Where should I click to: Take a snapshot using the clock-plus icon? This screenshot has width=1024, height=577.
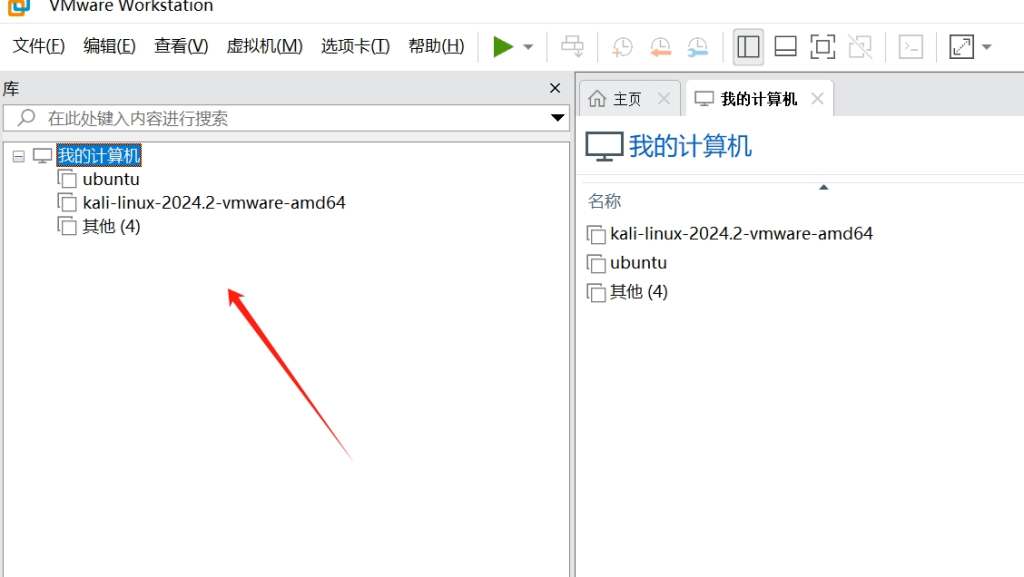point(622,46)
